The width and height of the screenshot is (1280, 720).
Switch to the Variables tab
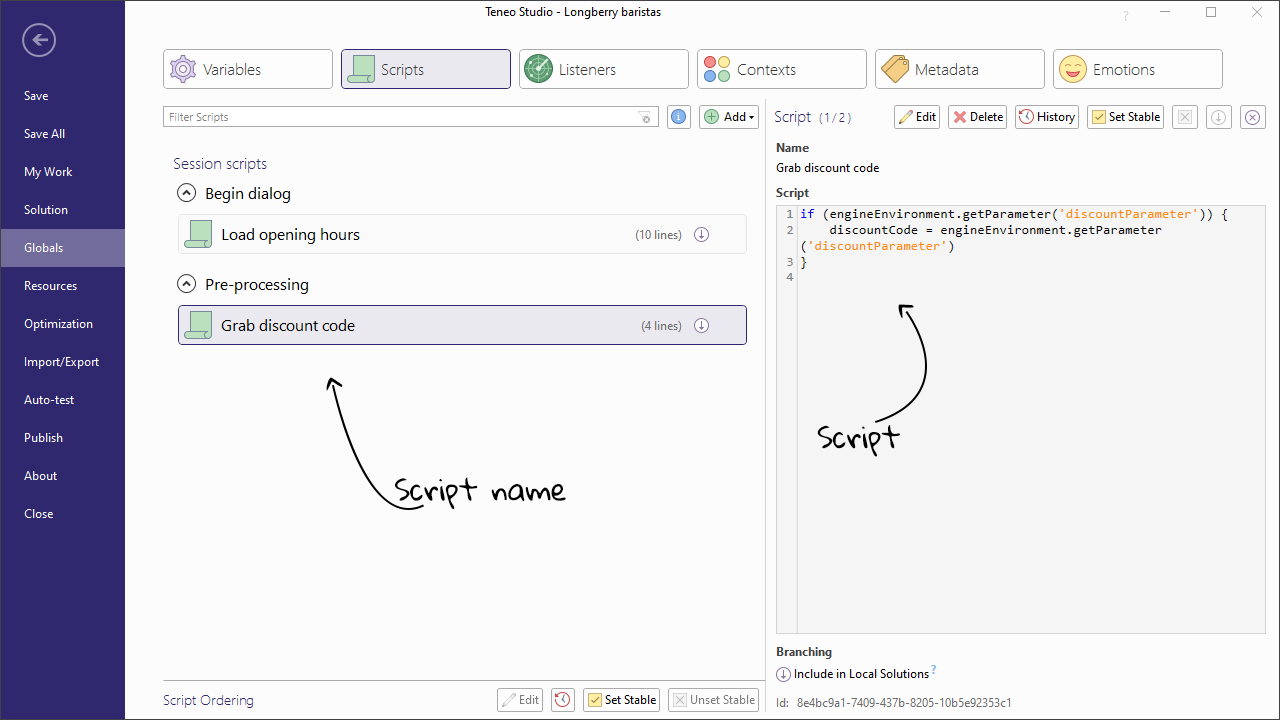point(248,70)
